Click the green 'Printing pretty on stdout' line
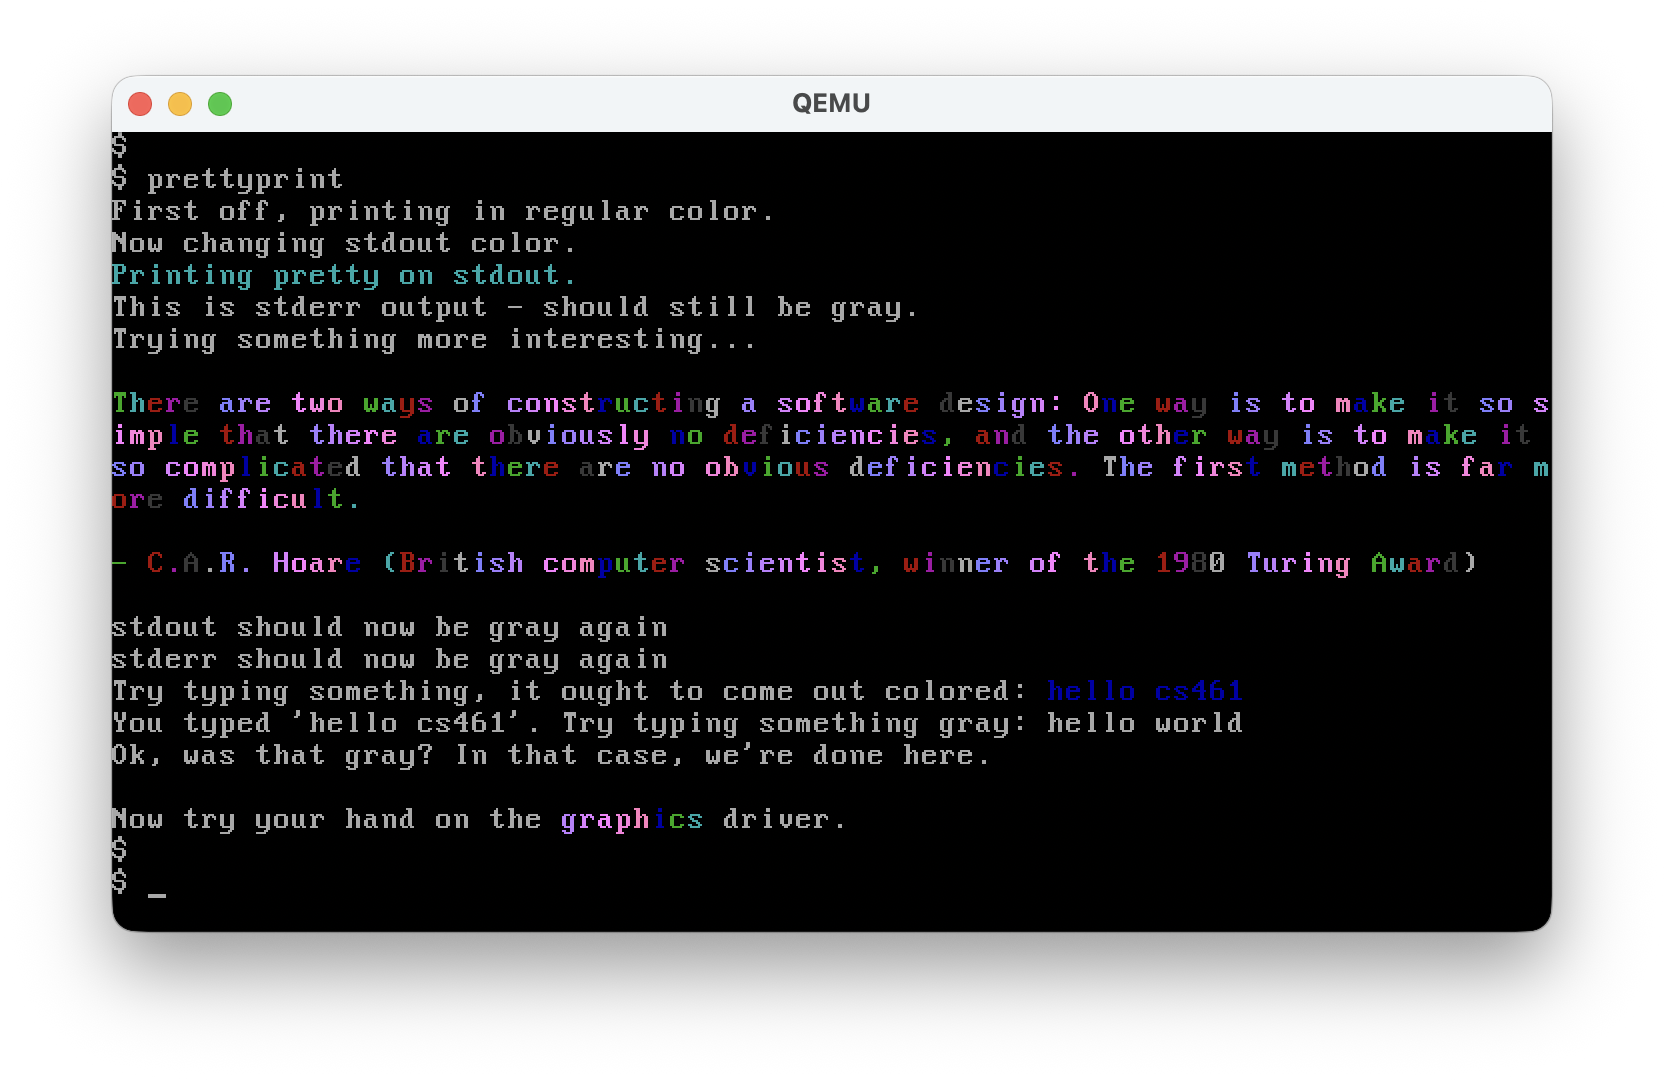The height and width of the screenshot is (1080, 1664). pyautogui.click(x=342, y=274)
